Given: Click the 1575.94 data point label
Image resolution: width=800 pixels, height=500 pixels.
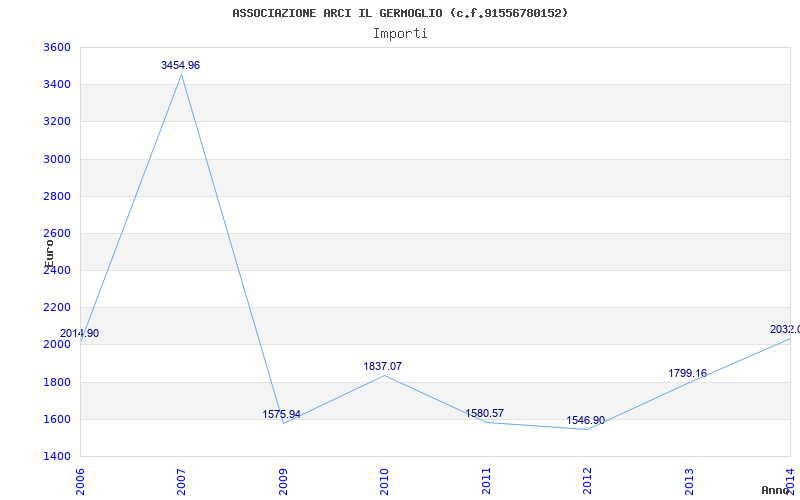Looking at the screenshot, I should (x=282, y=414).
